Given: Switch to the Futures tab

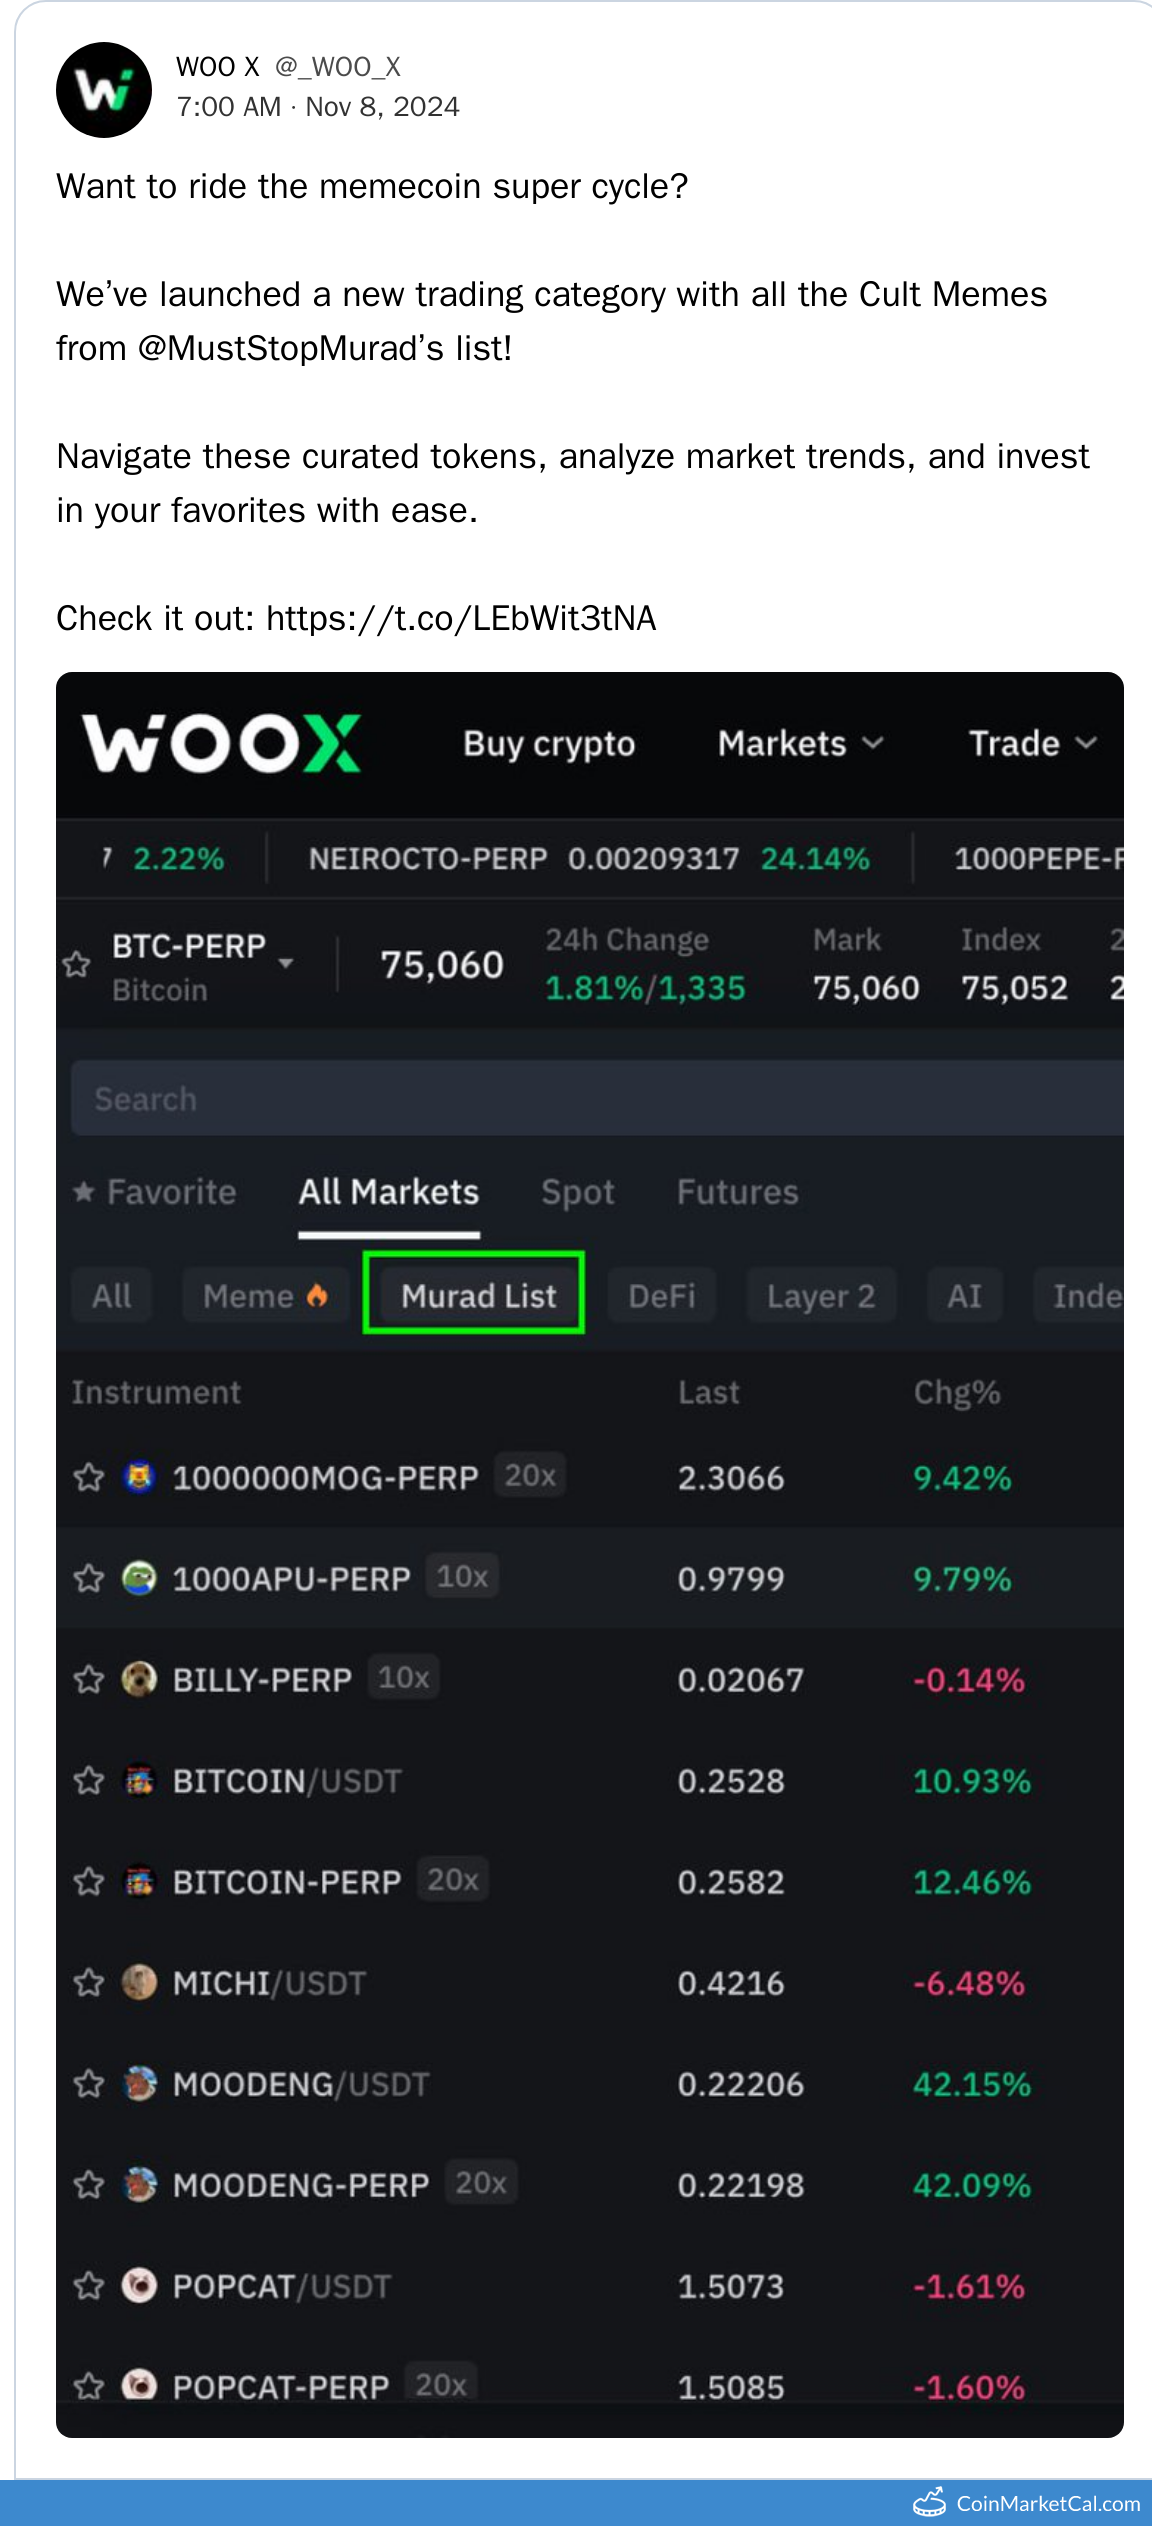Looking at the screenshot, I should 737,1192.
